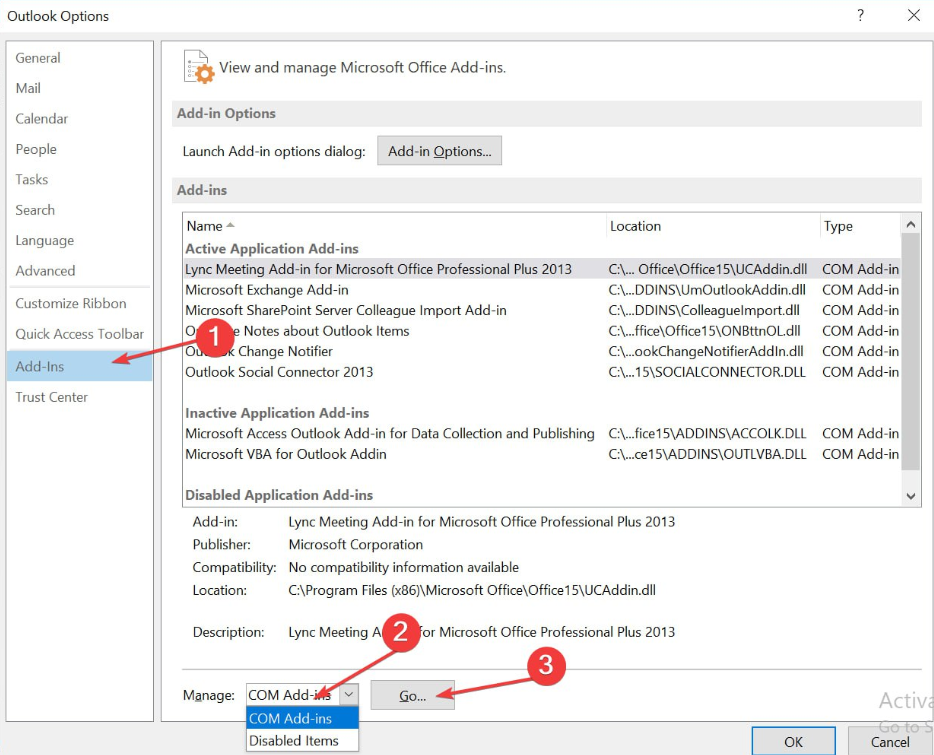This screenshot has width=934, height=755.
Task: Click the C:\Program Files location path value
Action: [x=472, y=591]
